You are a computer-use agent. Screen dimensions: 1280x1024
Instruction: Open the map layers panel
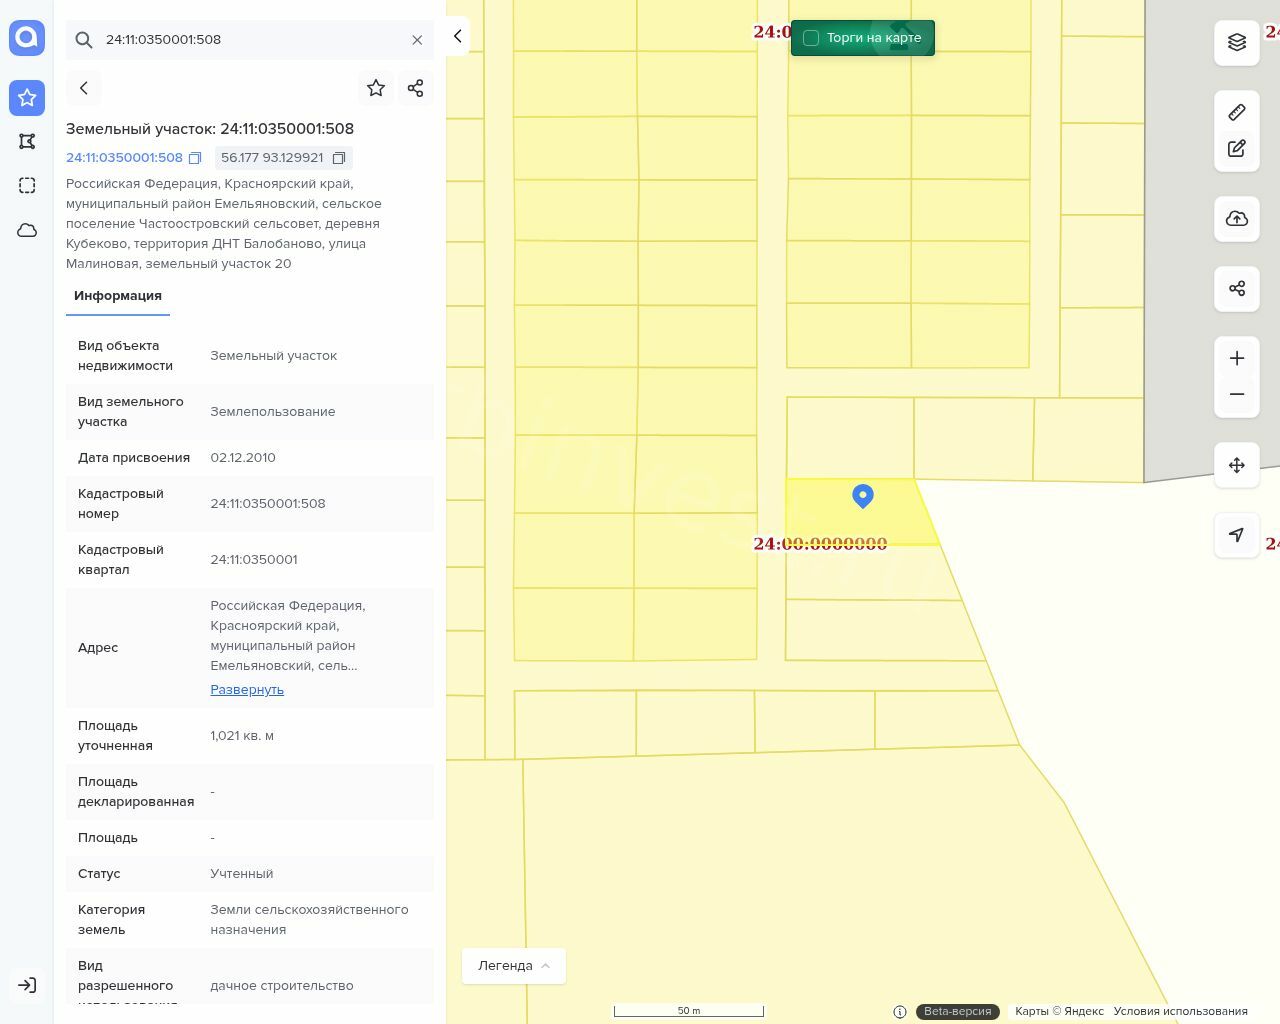coord(1237,42)
